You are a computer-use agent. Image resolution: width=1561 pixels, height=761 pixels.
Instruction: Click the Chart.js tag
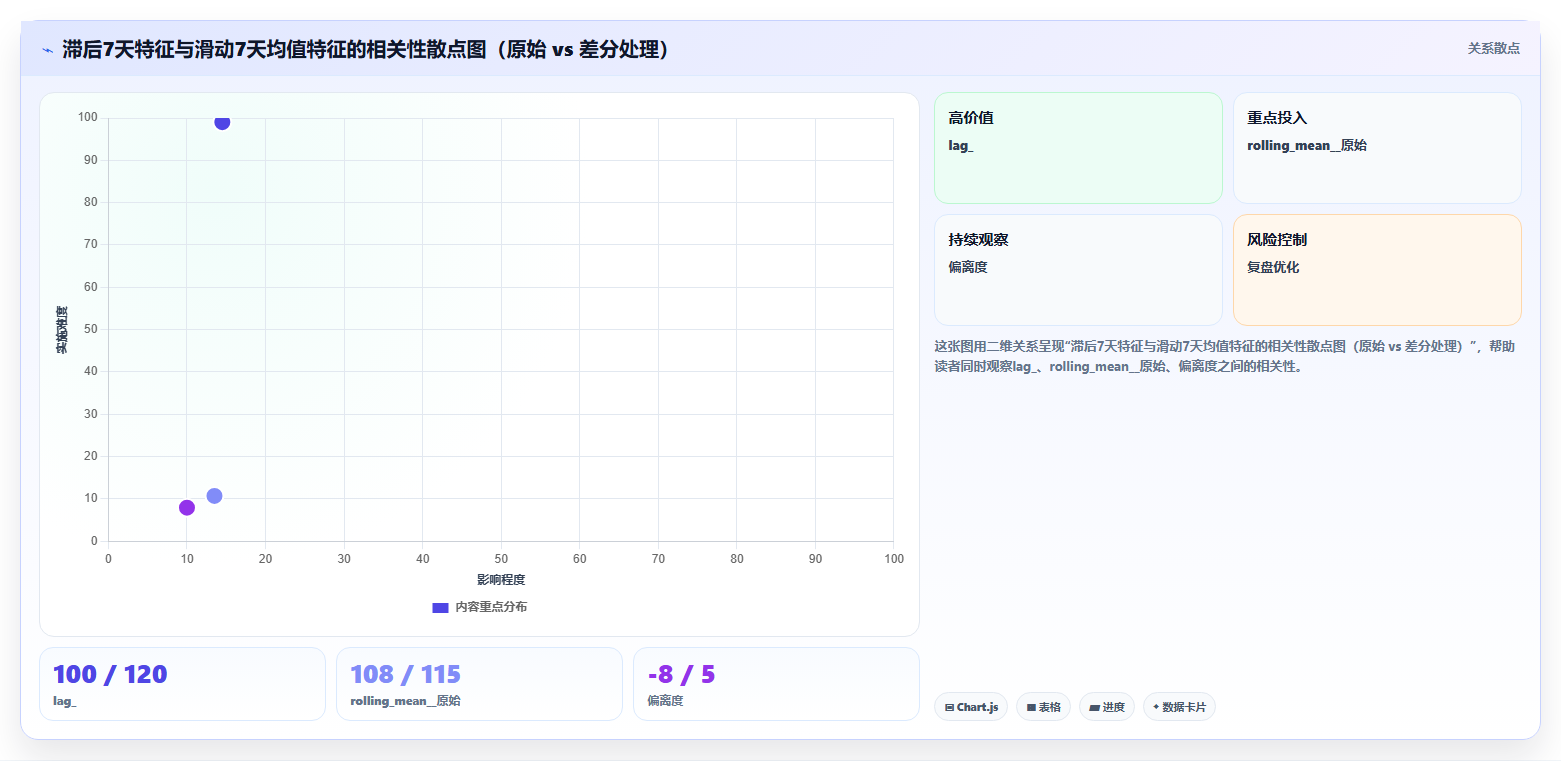click(971, 707)
